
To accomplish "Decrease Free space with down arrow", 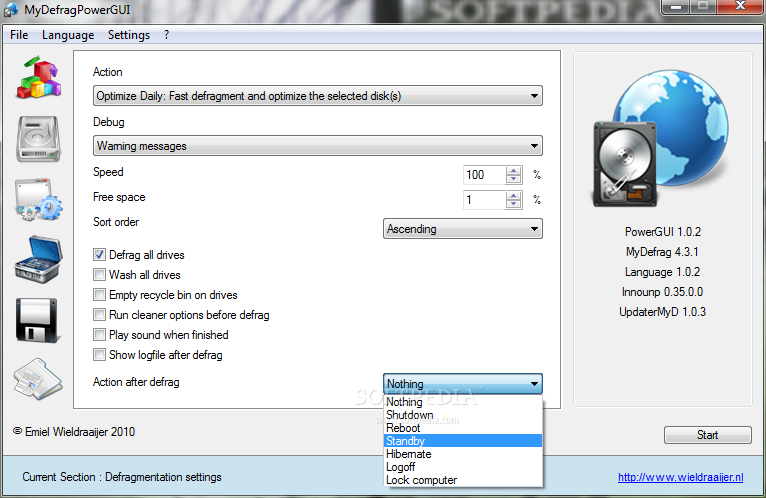I will pyautogui.click(x=513, y=204).
